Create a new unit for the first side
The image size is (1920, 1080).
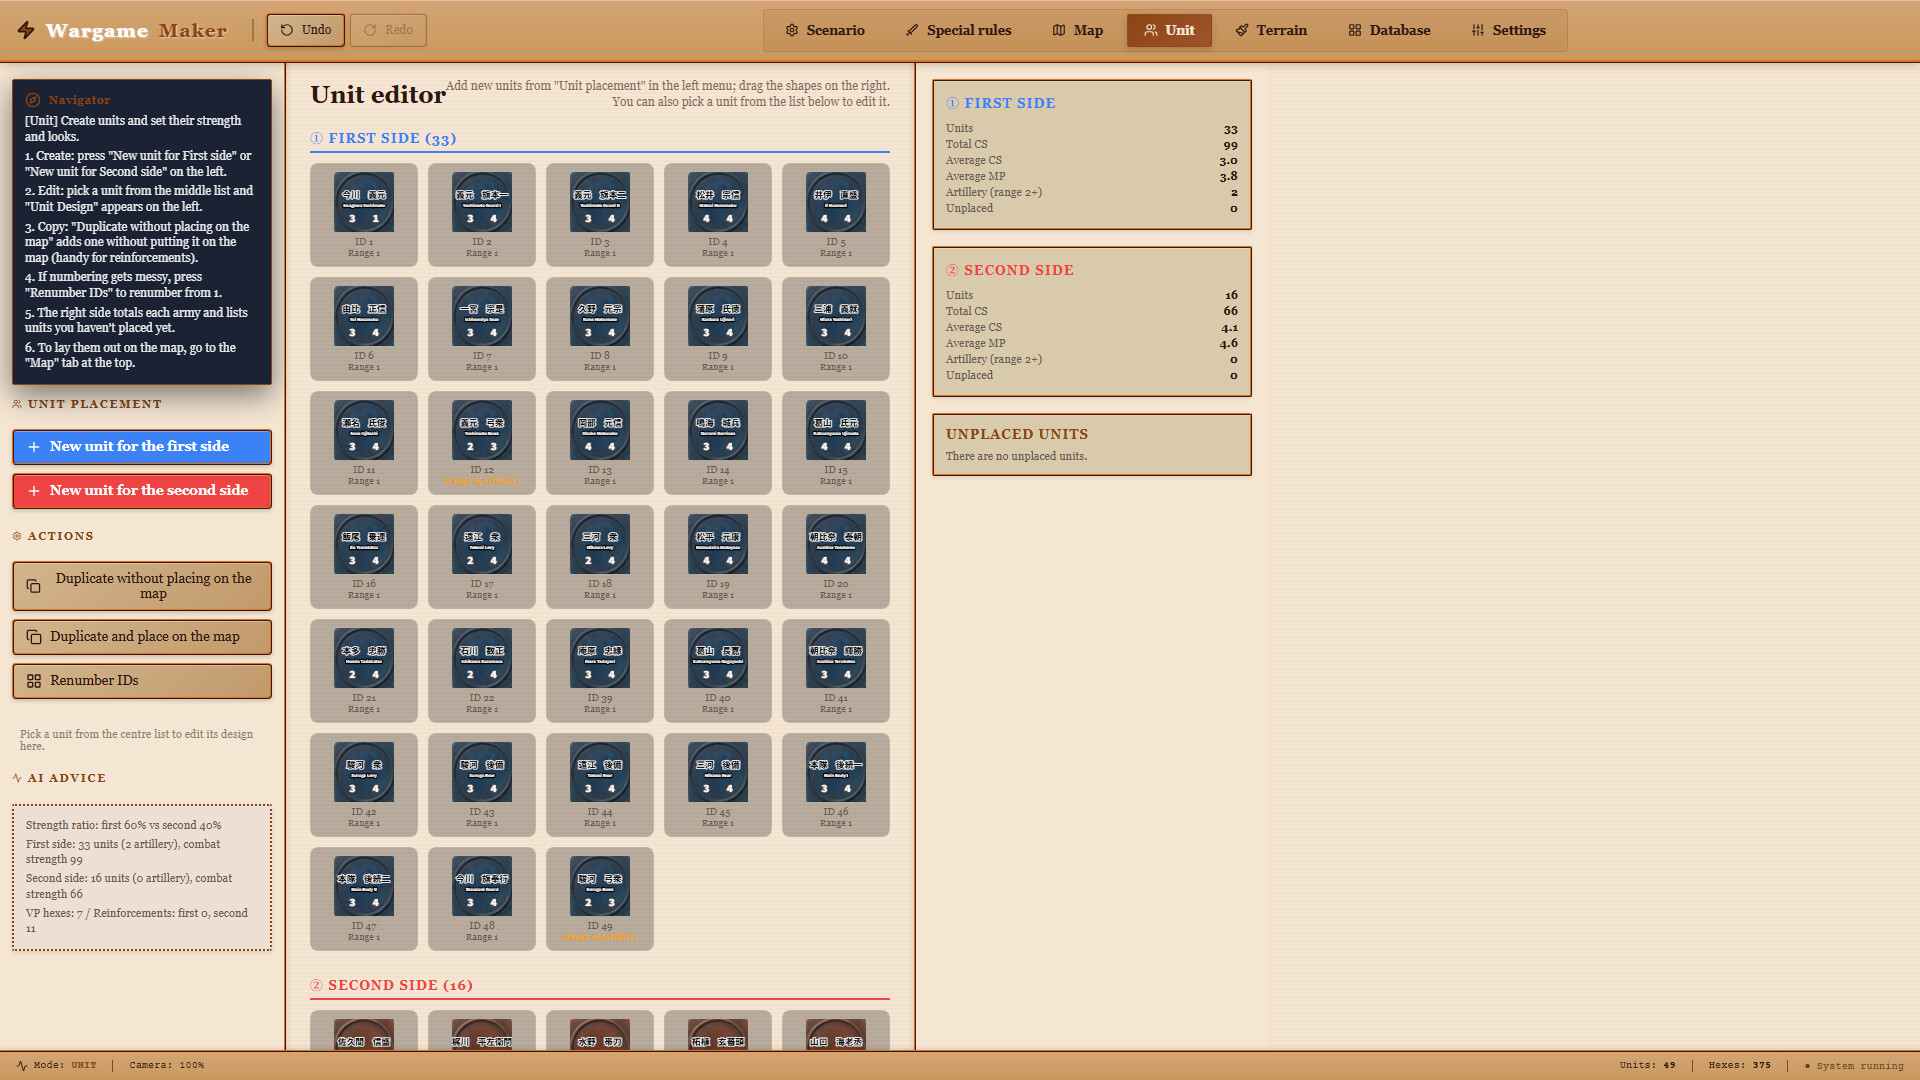pyautogui.click(x=142, y=447)
